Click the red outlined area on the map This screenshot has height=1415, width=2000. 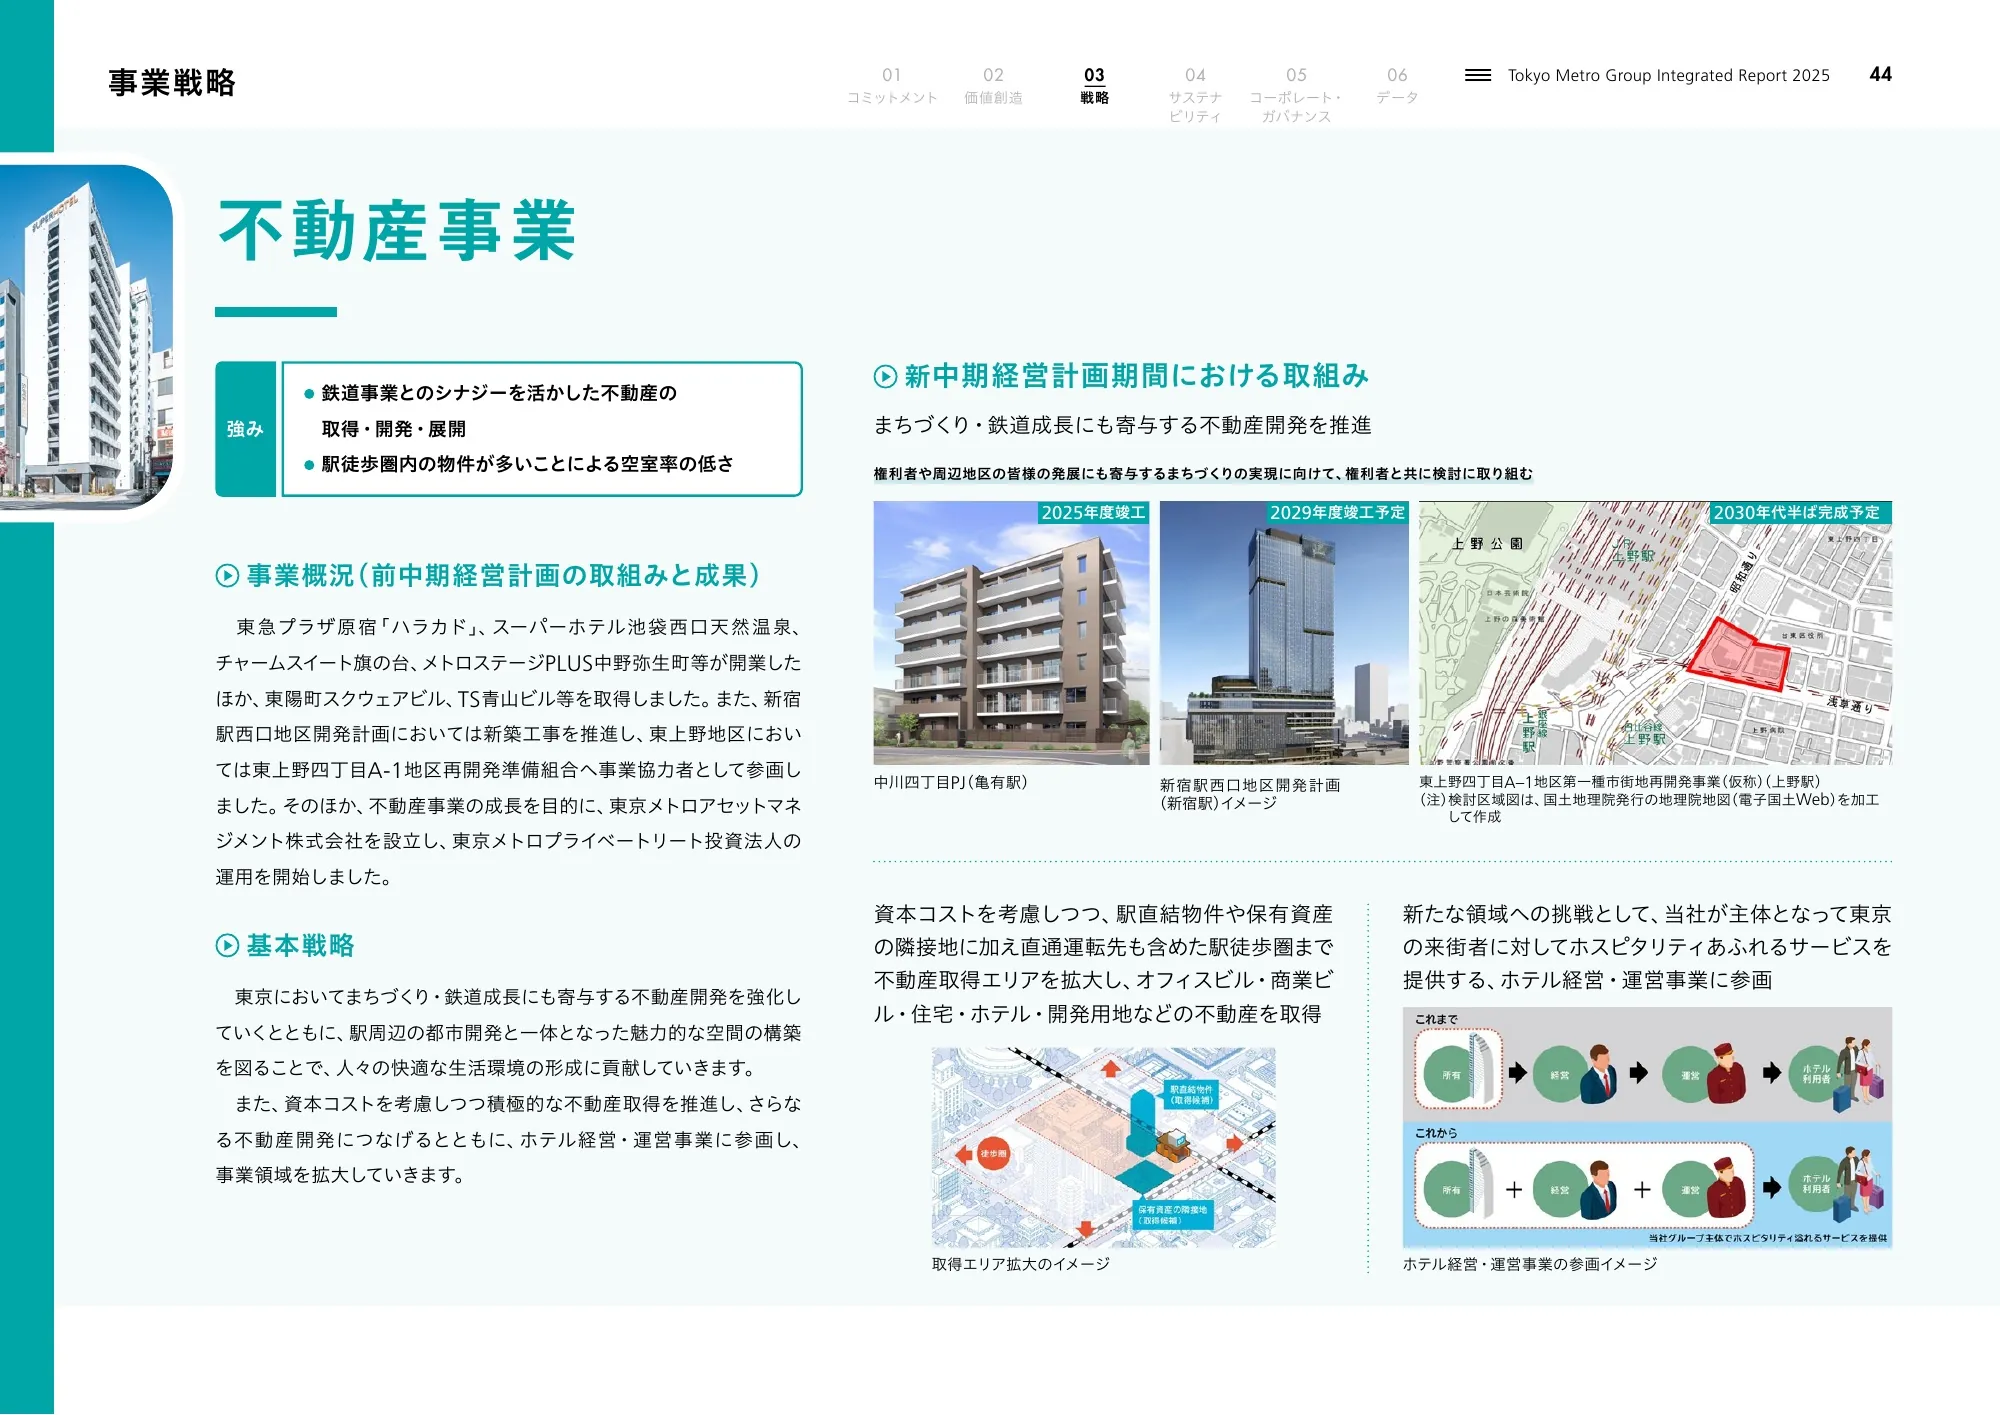(x=1740, y=655)
